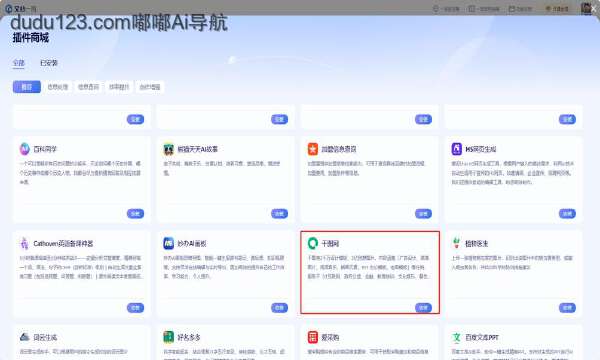This screenshot has height=360, width=600.
Task: Click the purple H5网页生成 plugin icon
Action: pos(457,149)
